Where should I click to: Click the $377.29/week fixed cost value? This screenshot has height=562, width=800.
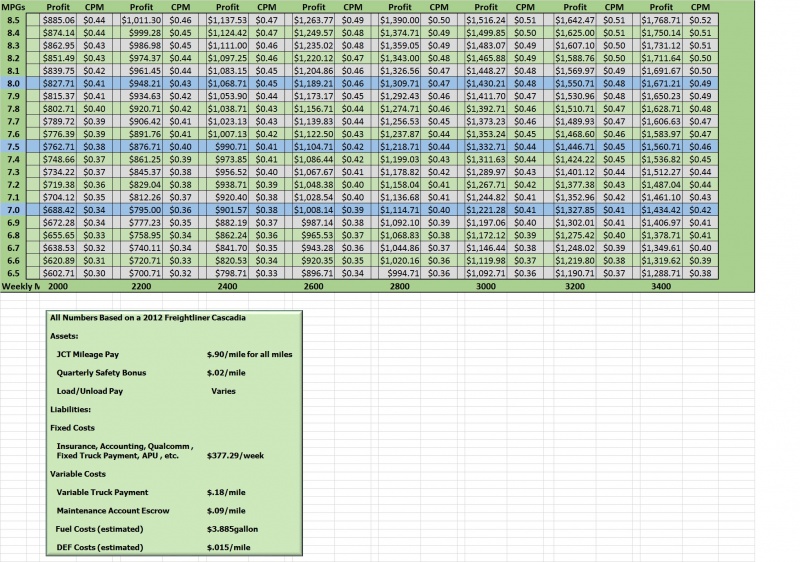click(235, 455)
